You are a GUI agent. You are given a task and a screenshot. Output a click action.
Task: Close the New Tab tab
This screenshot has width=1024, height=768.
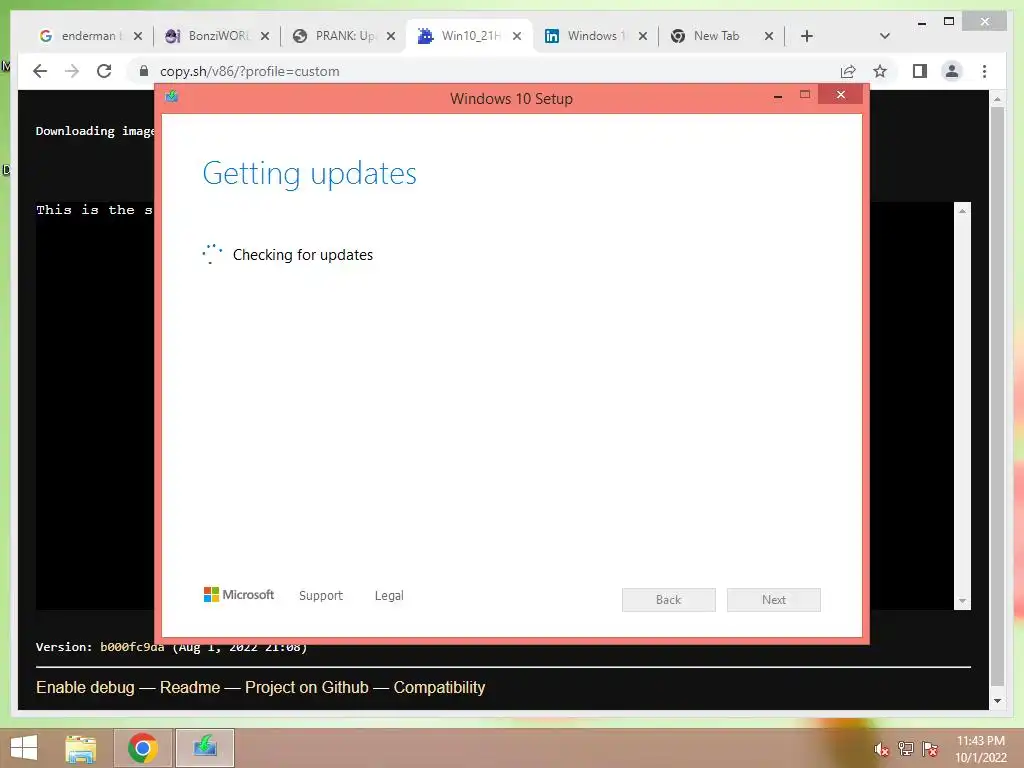point(769,36)
